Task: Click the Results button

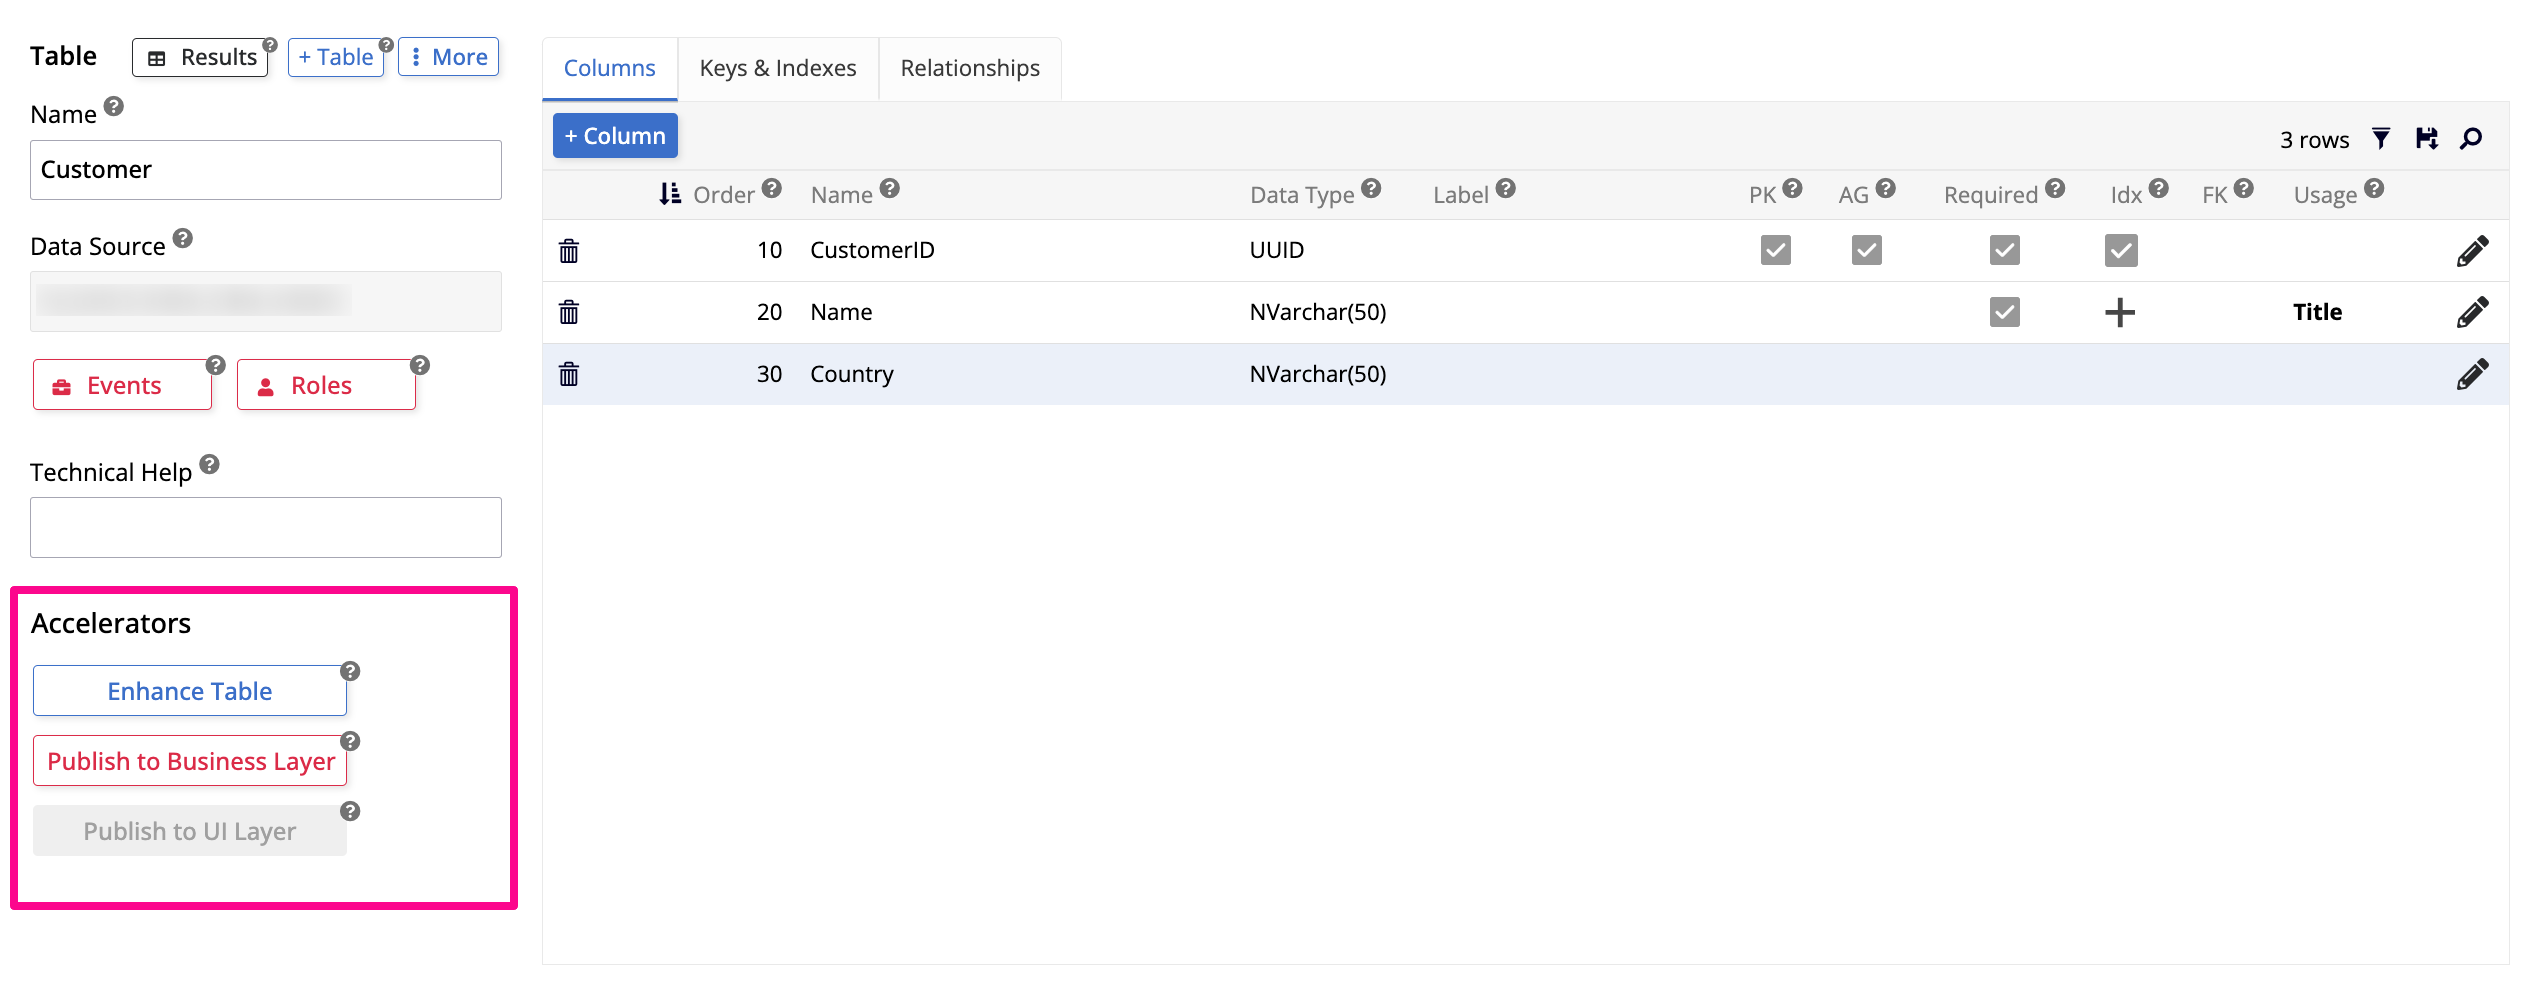Action: (201, 57)
